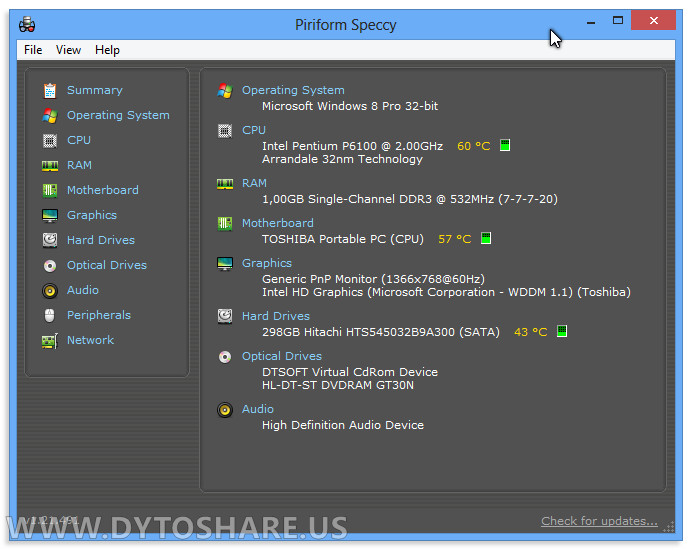Click the Motherboard icon in main panel
692x550 pixels.
[x=225, y=224]
